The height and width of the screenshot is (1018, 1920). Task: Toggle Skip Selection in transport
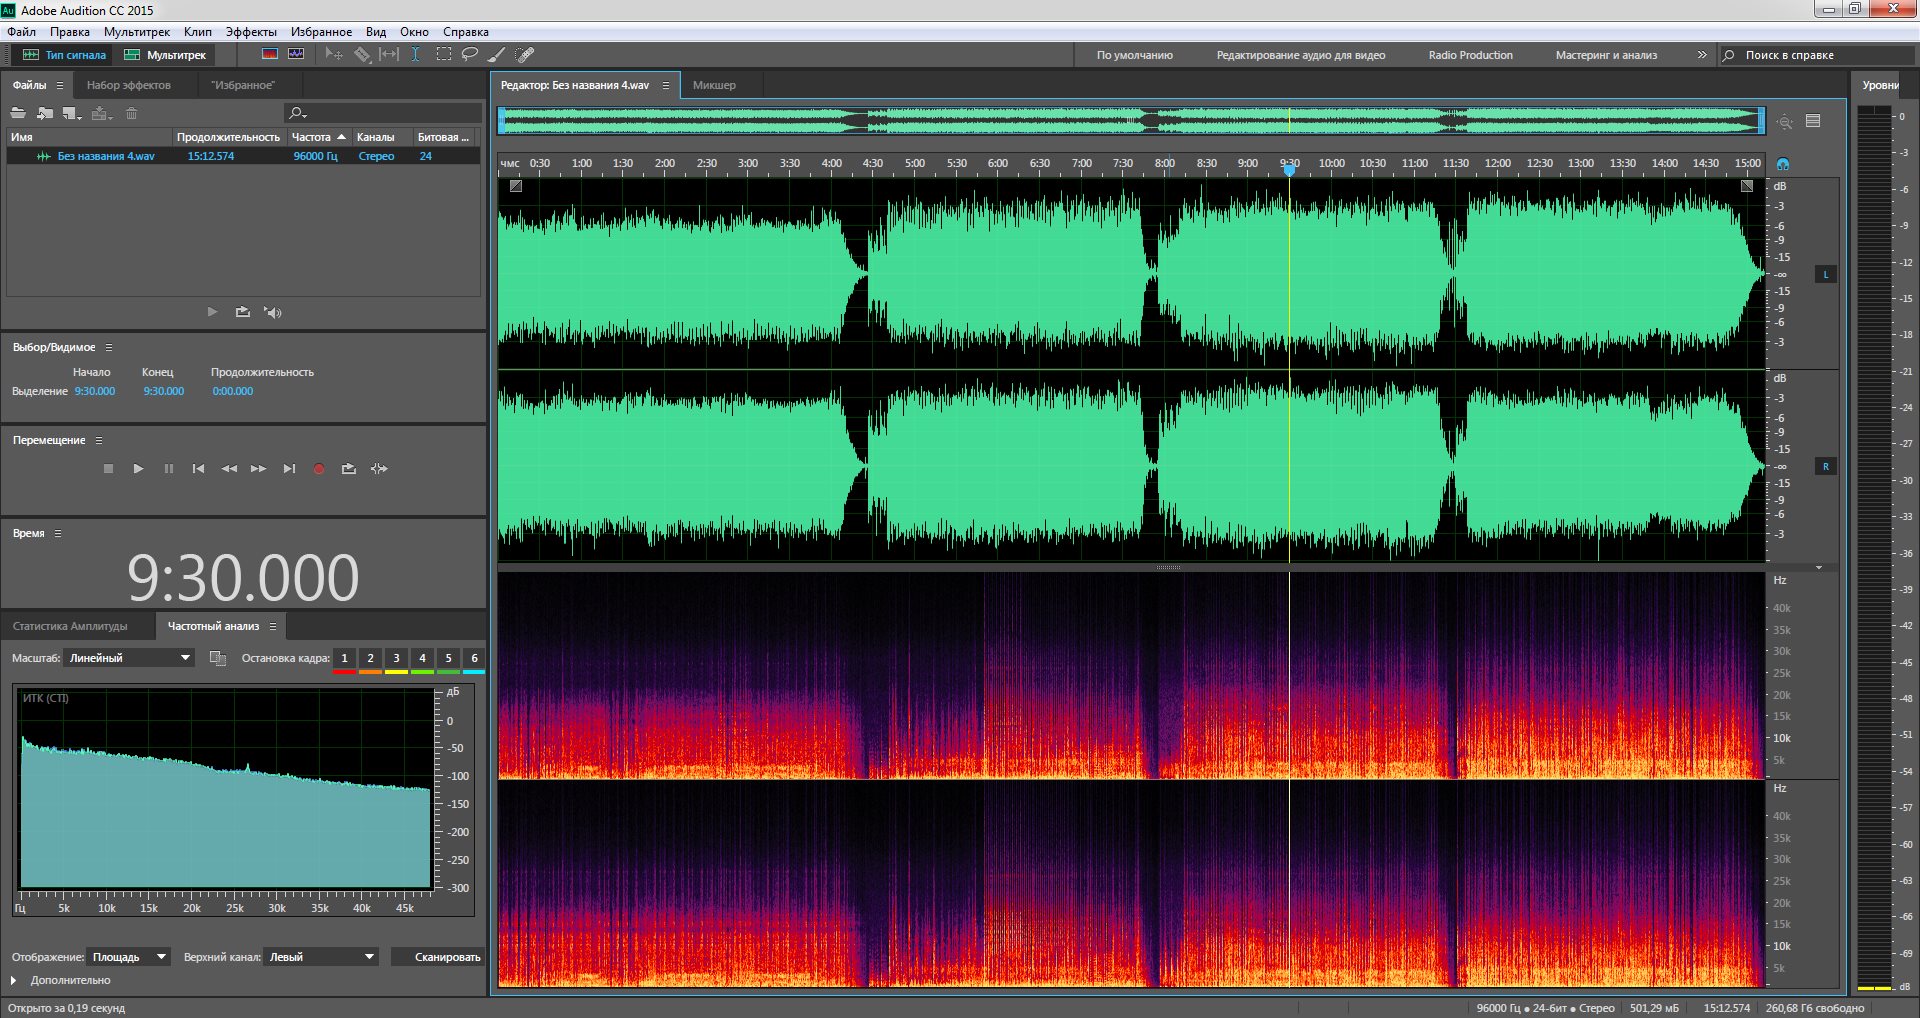379,468
